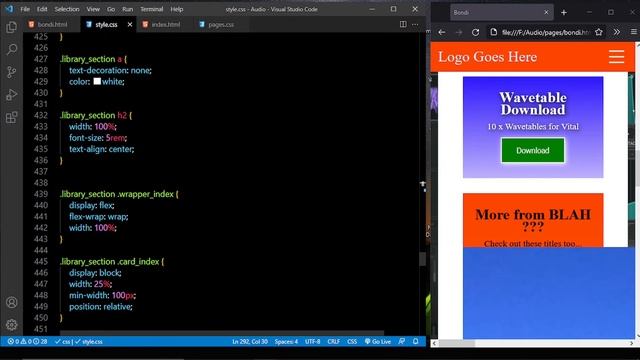Open the Run and Debug view
Viewport: 640px width, 360px height.
tap(11, 95)
